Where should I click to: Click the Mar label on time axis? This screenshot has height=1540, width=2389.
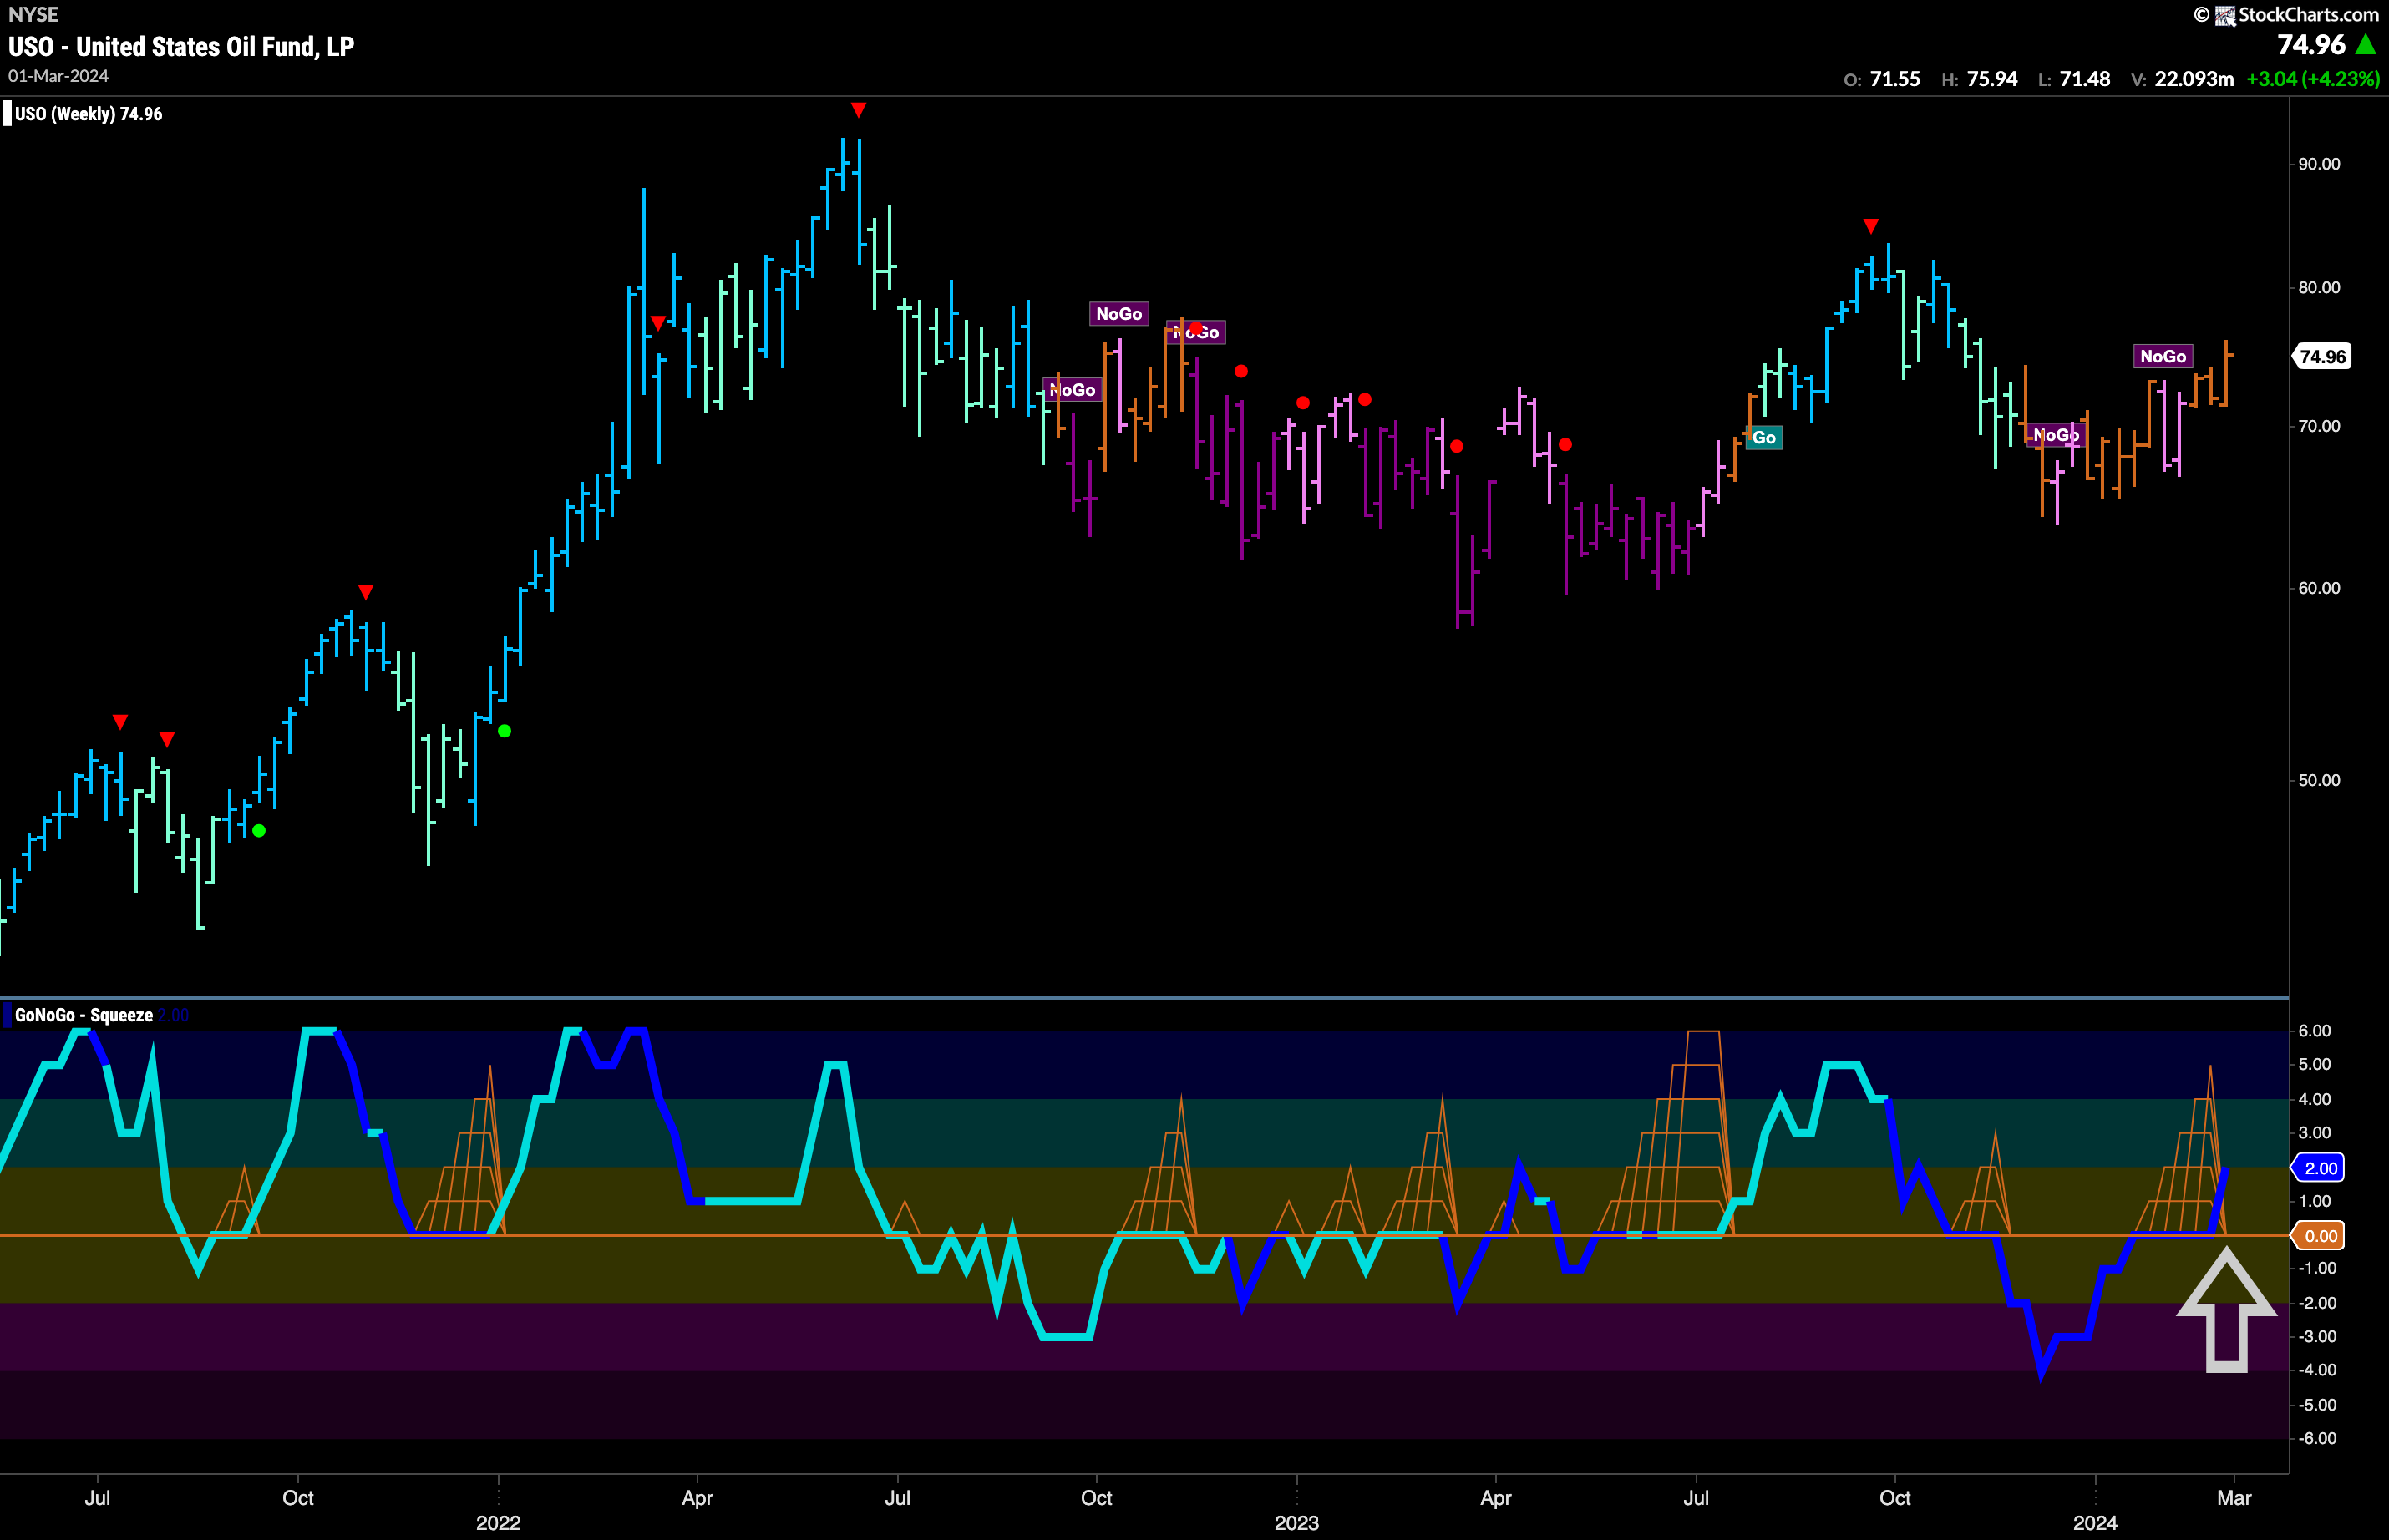click(2234, 1498)
